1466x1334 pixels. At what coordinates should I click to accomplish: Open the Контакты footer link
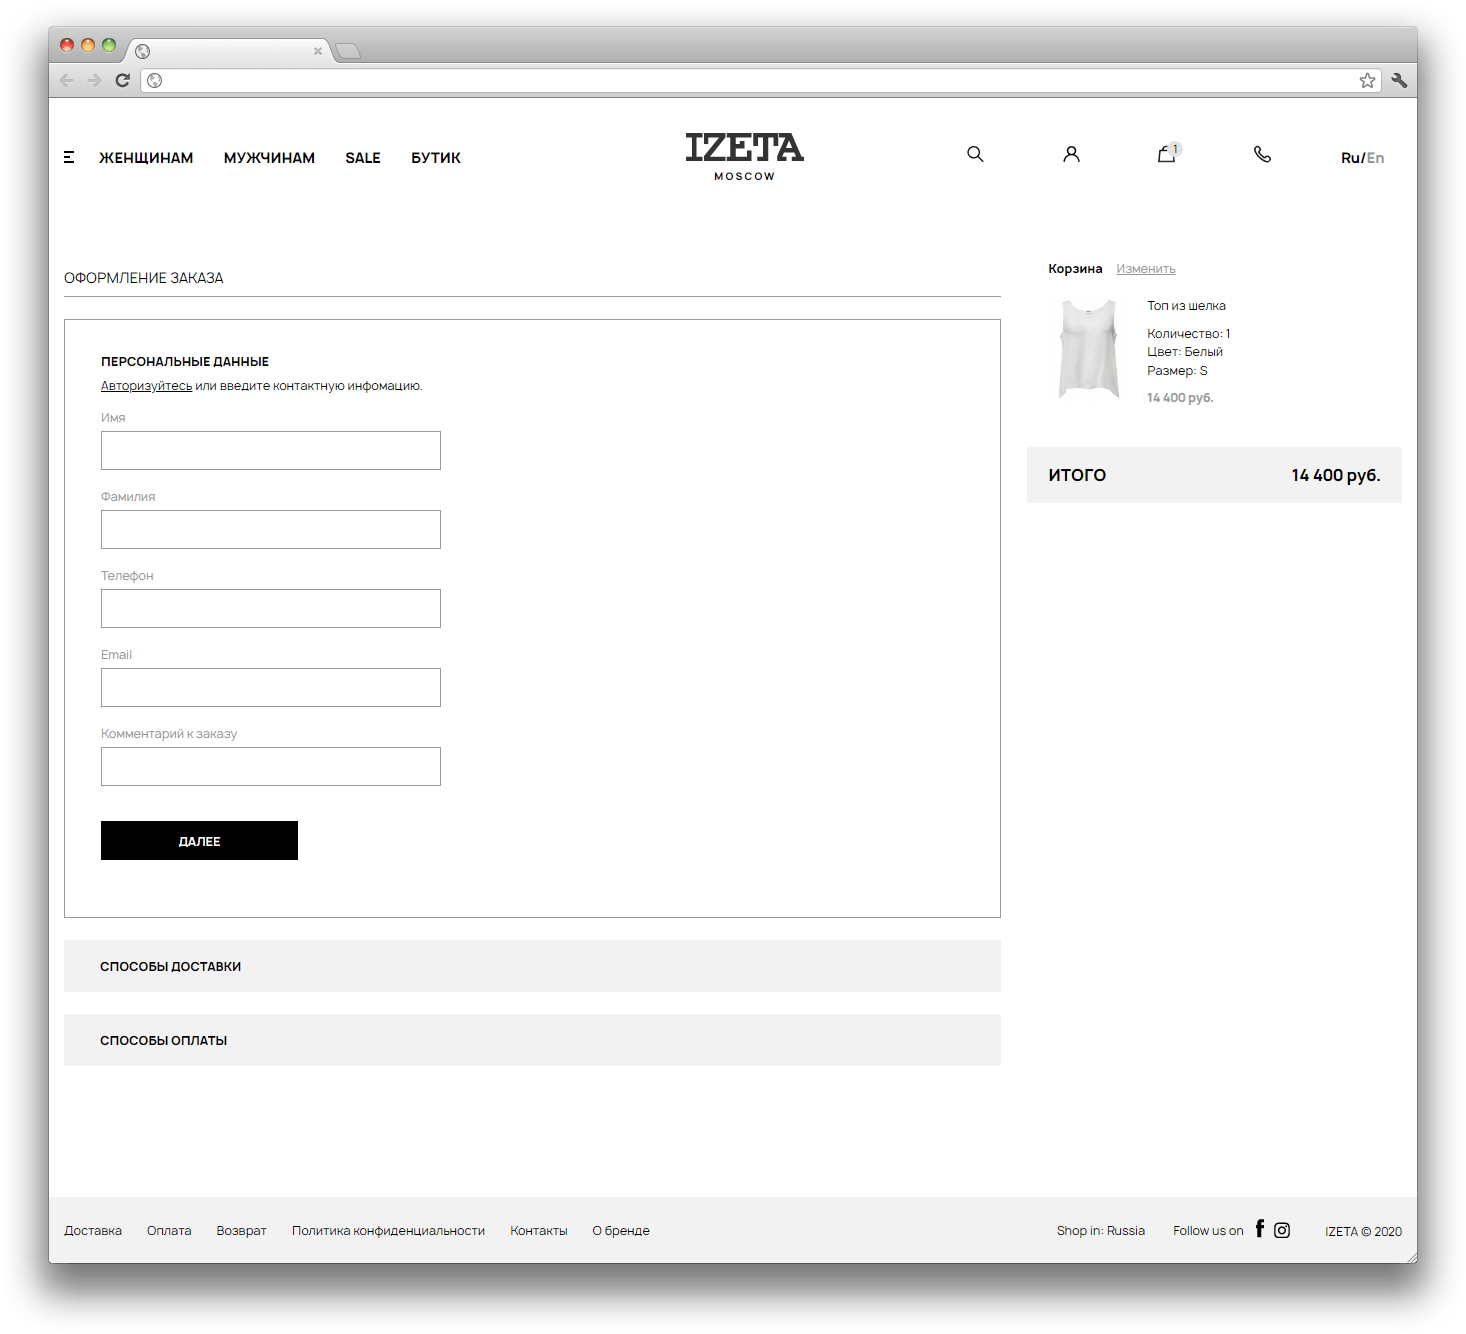tap(539, 1231)
